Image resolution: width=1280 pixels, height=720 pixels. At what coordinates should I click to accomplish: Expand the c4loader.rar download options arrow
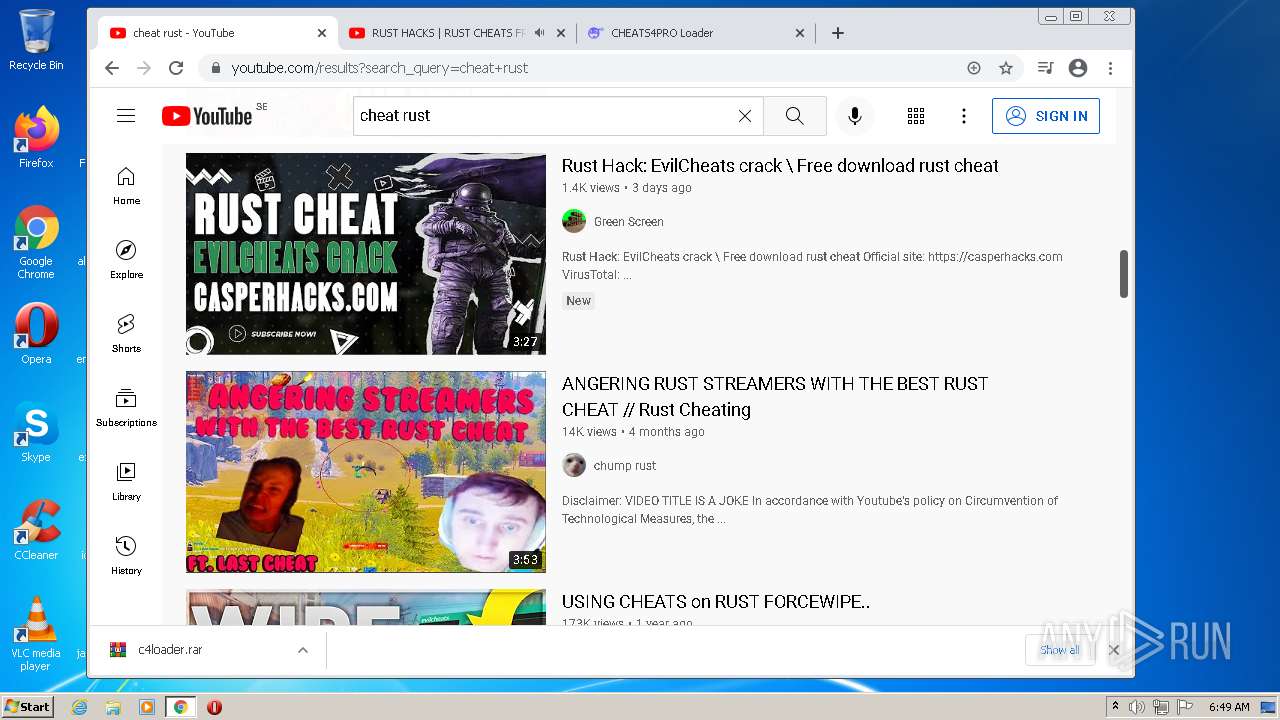tap(302, 650)
